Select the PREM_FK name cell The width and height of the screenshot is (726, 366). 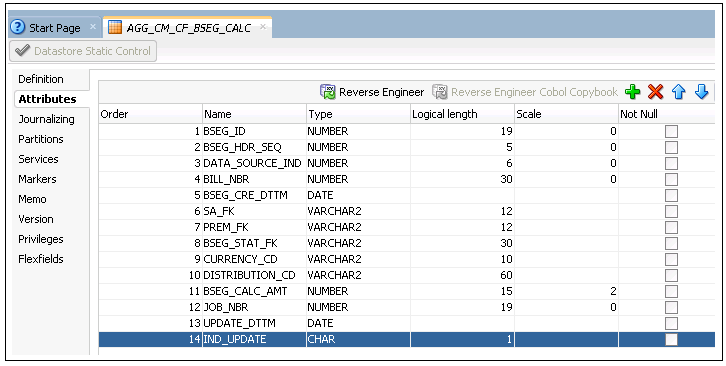coord(254,227)
